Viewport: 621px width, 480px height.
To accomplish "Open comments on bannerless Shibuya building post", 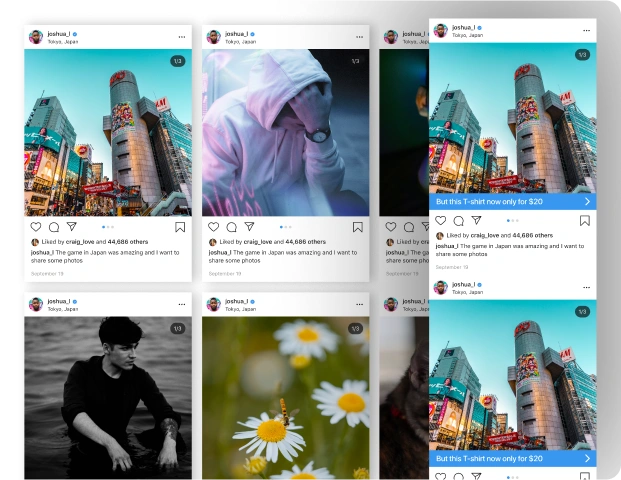I will point(54,227).
